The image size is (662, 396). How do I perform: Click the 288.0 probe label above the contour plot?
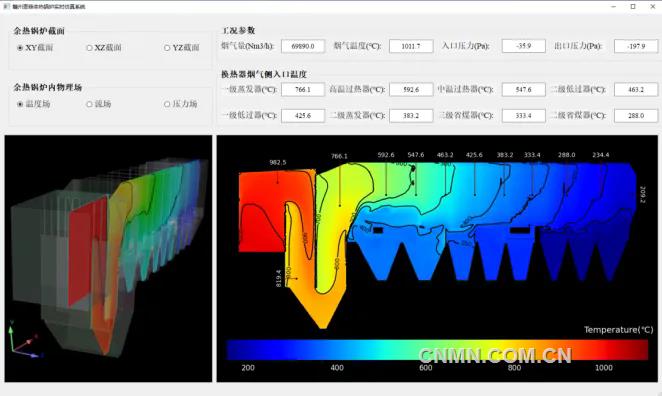(567, 155)
